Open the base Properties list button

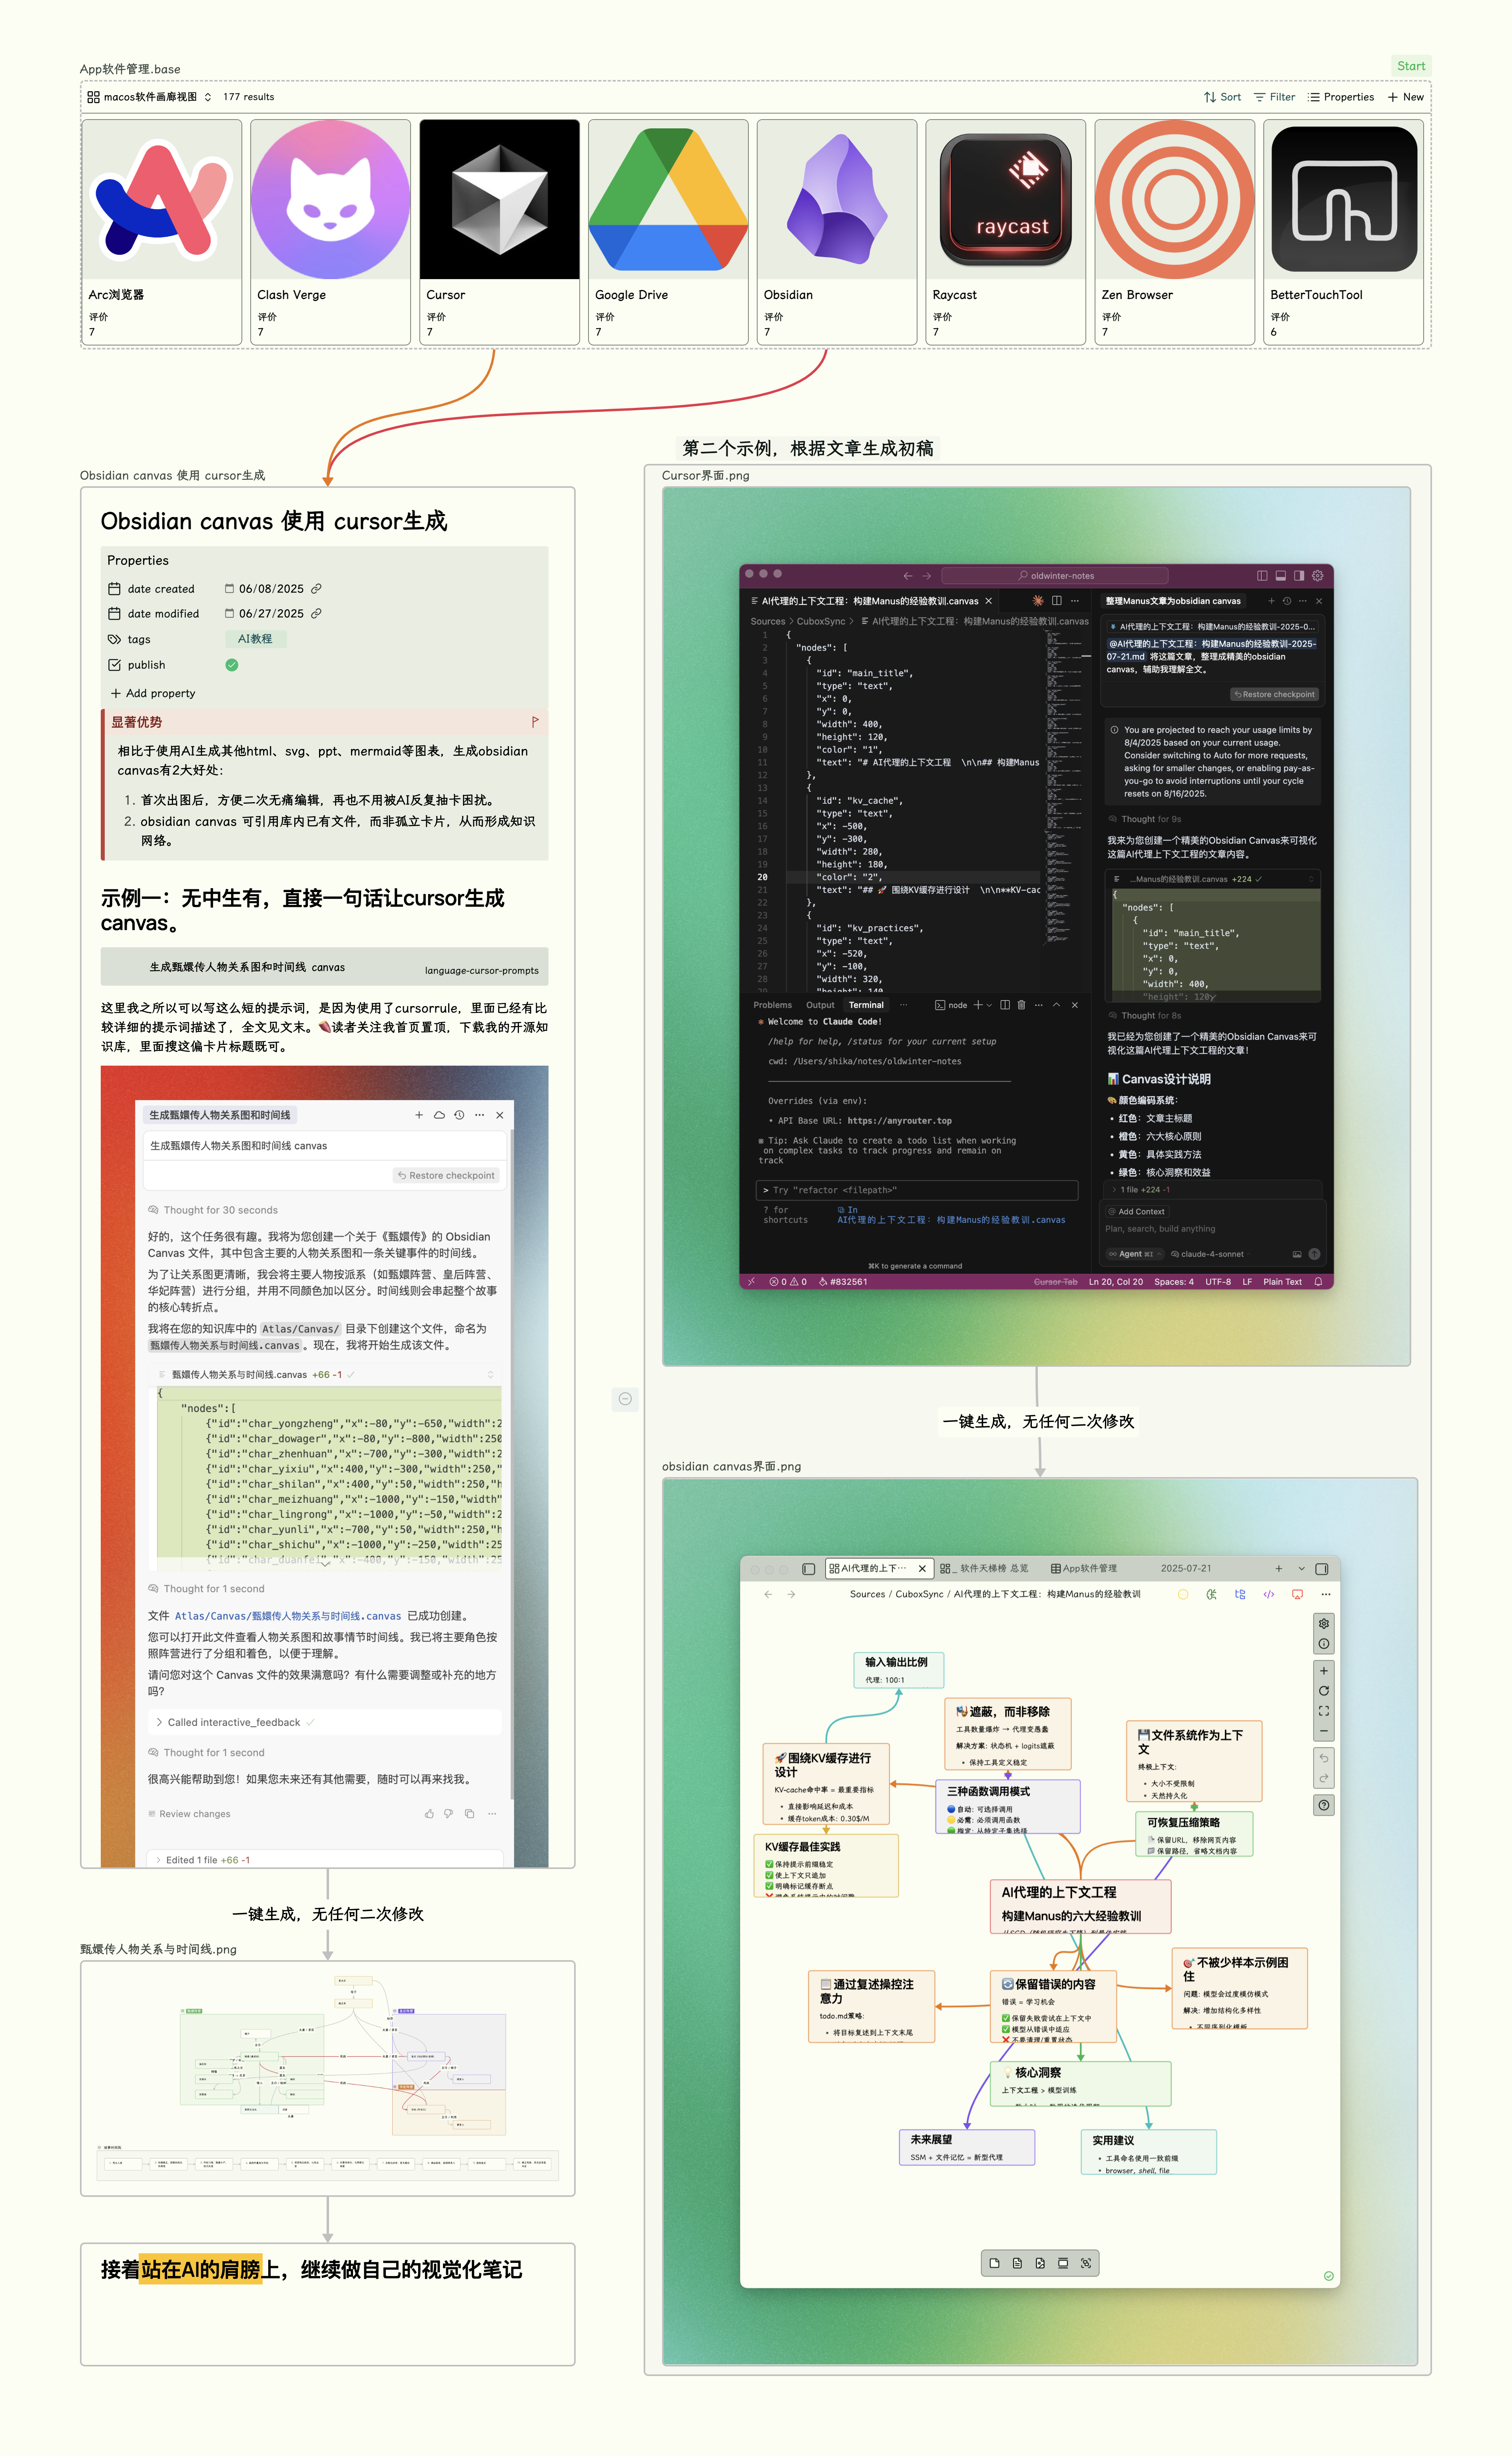click(x=1340, y=97)
